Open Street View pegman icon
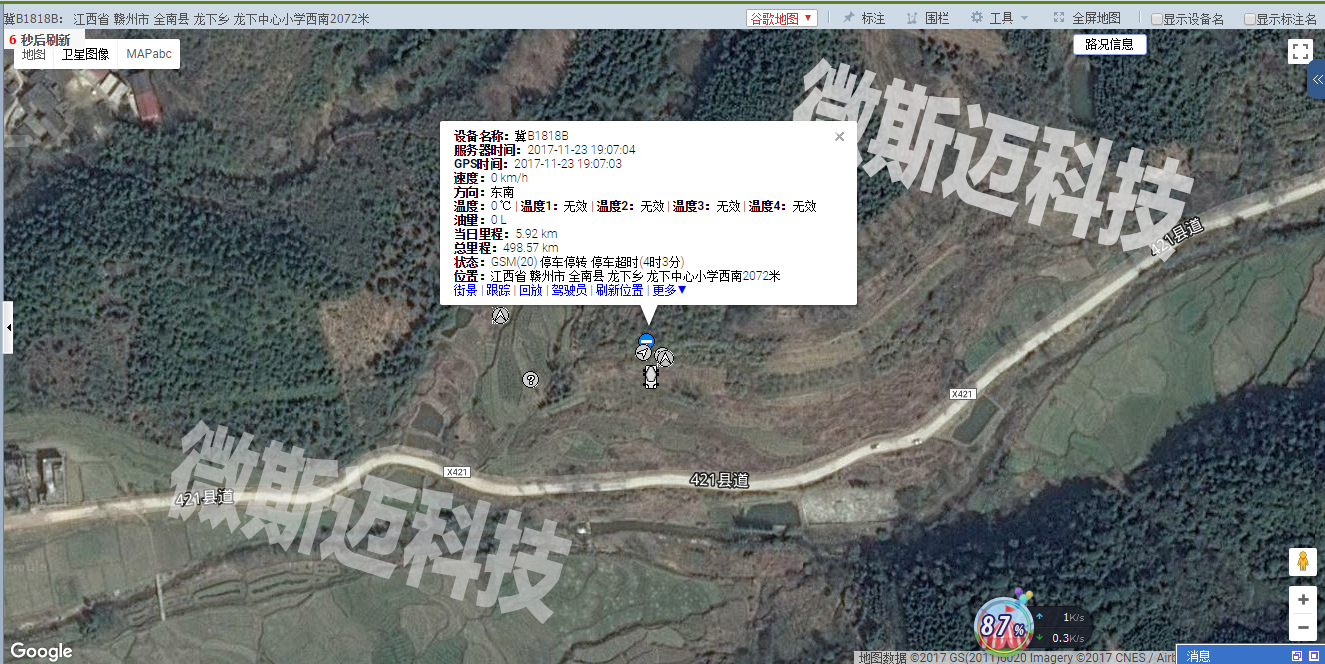 (x=1301, y=562)
